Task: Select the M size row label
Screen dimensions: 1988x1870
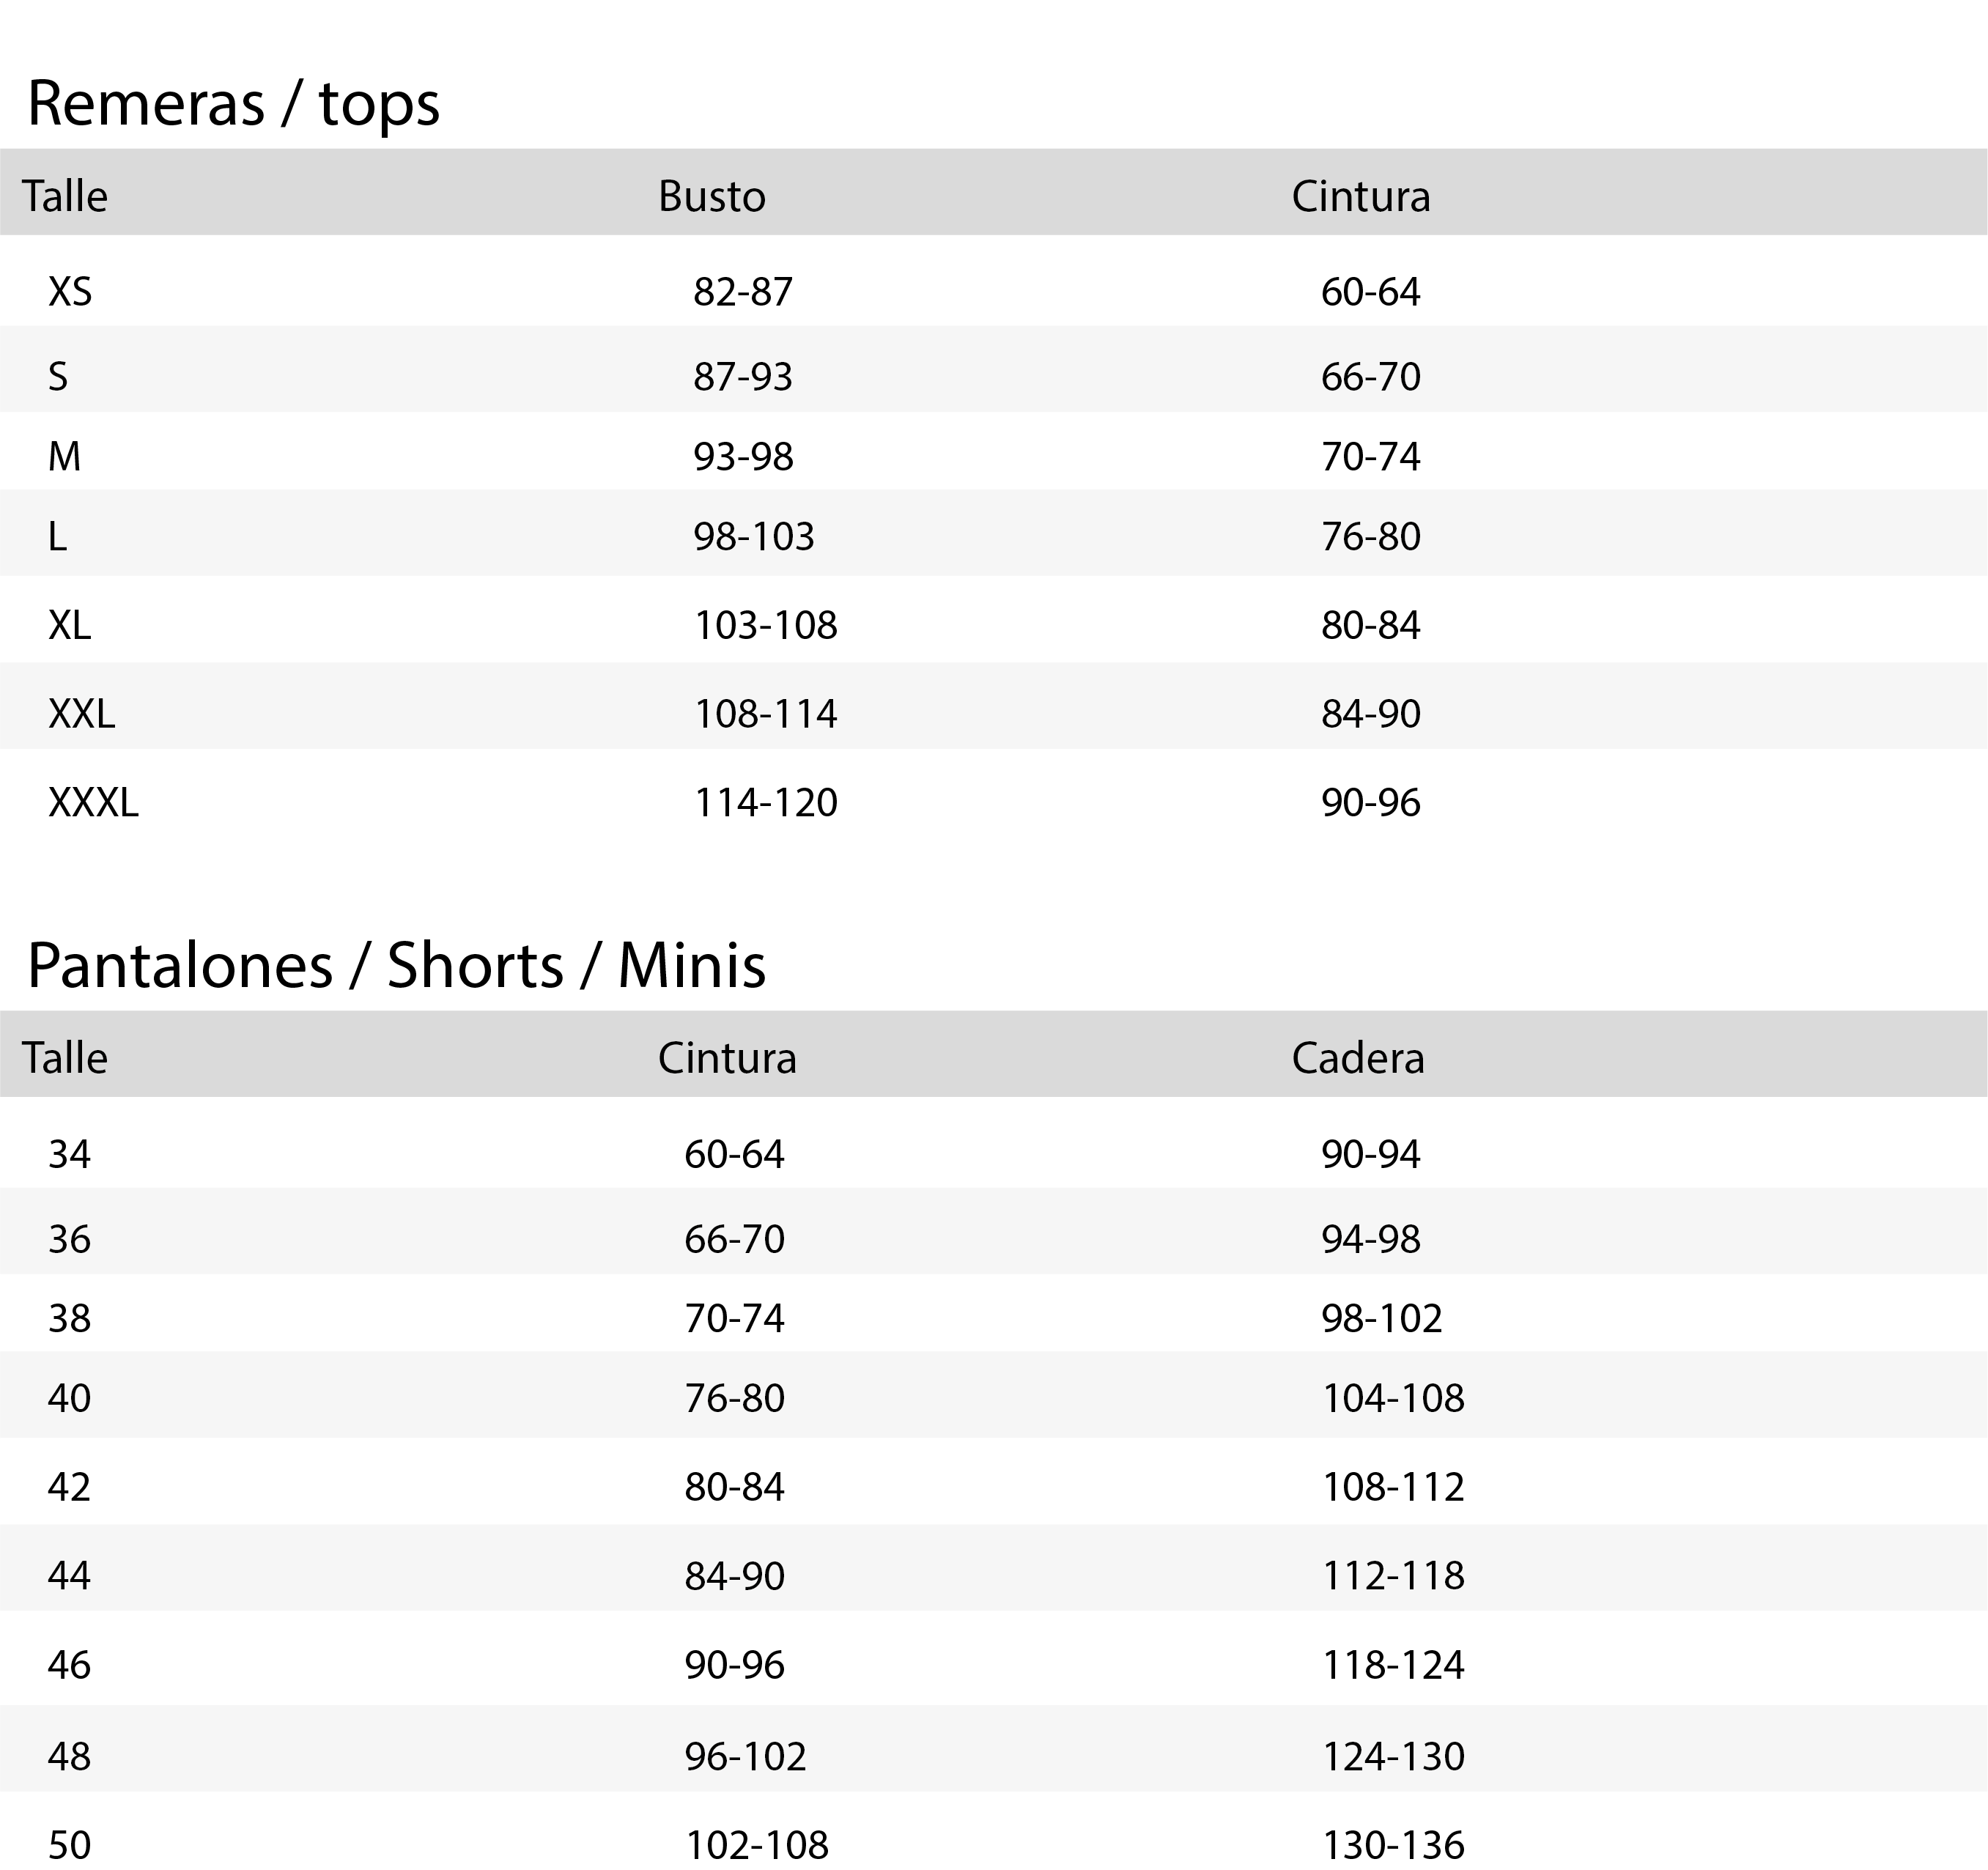Action: pyautogui.click(x=64, y=457)
